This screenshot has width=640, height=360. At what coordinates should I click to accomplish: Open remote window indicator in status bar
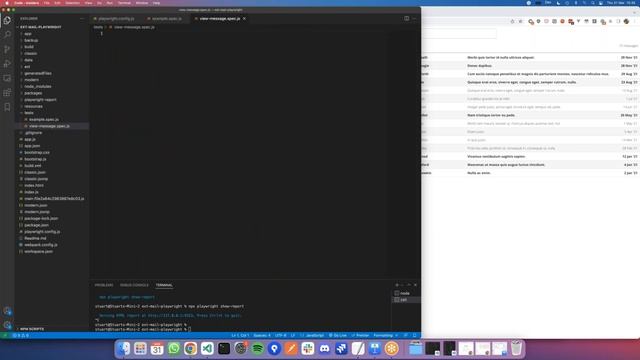coord(4,336)
